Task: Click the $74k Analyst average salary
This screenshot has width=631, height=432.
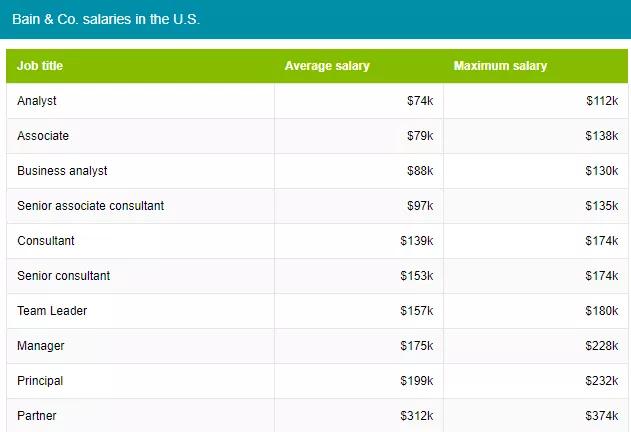Action: (420, 101)
